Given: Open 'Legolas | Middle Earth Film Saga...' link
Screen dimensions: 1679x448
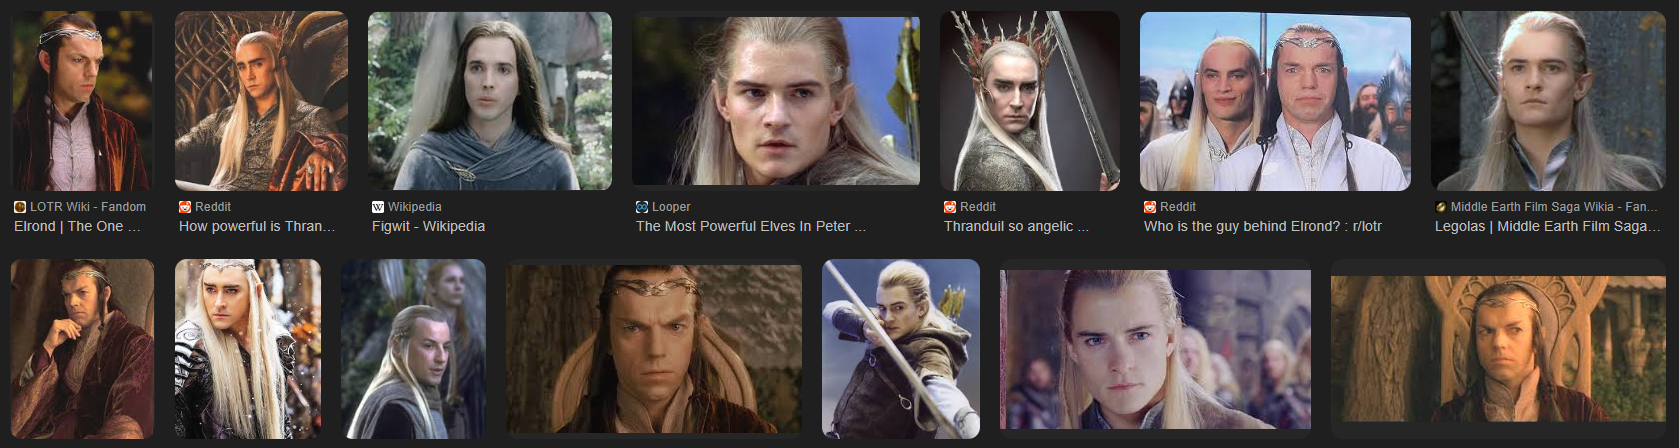Looking at the screenshot, I should [1547, 226].
